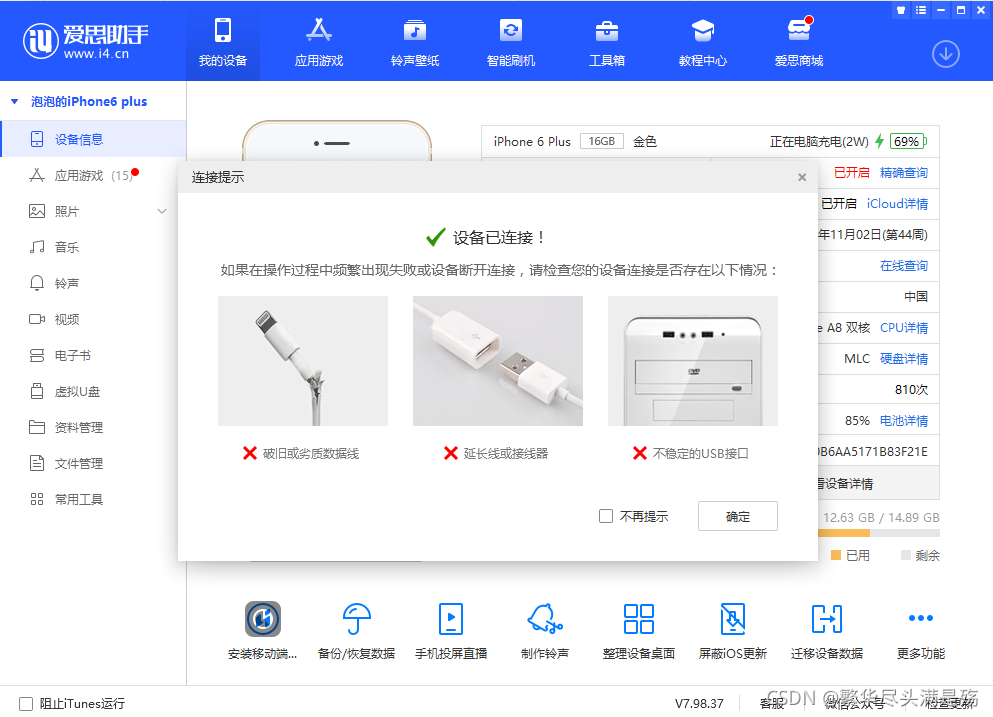Screen dimensions: 993x717
Task: Click the 12.63 GB / 14.89 GB text
Action: [x=882, y=517]
